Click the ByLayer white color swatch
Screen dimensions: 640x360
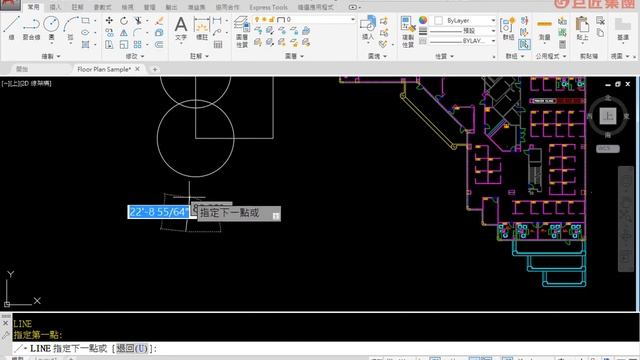tap(439, 20)
